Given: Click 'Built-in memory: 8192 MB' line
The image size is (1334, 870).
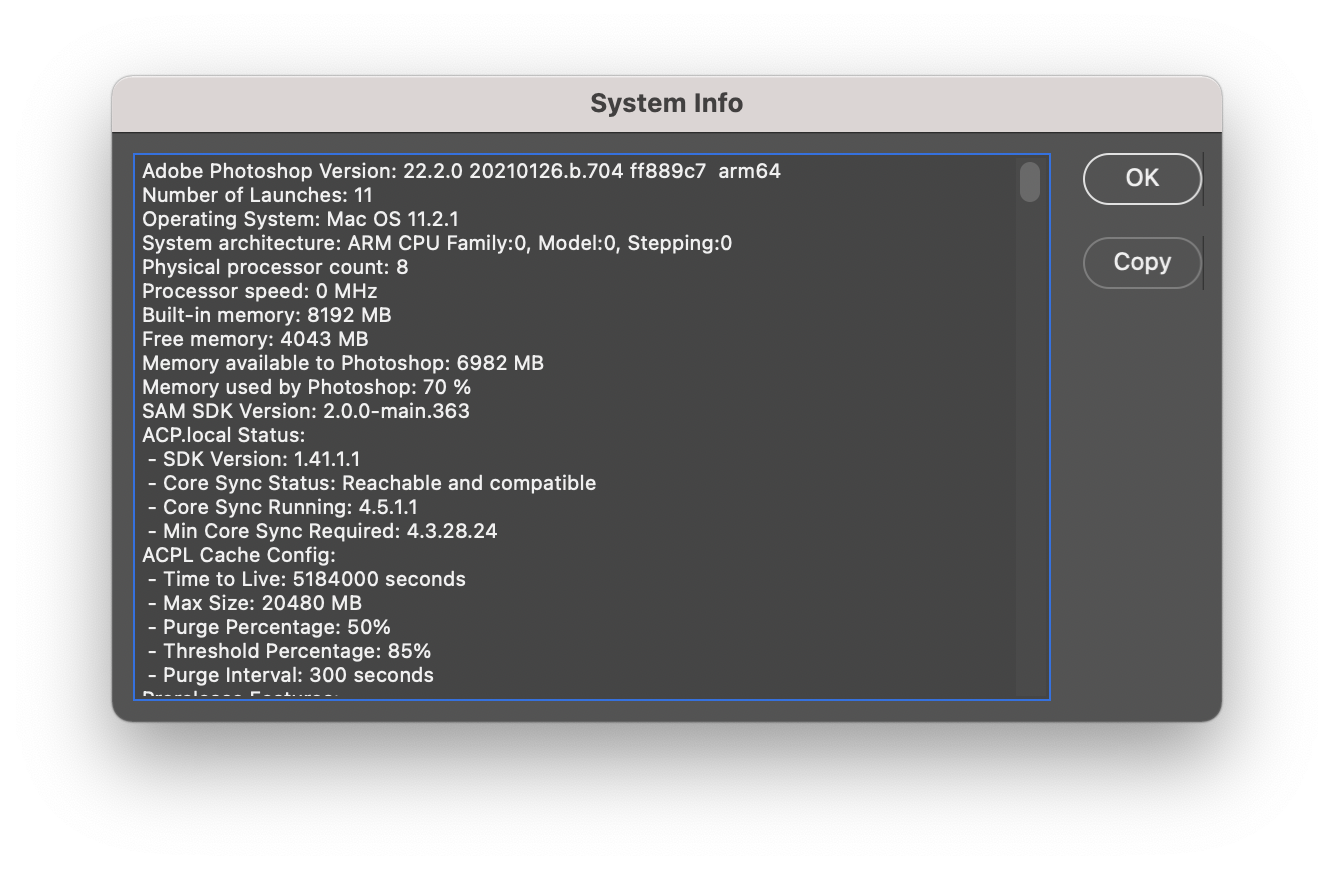Looking at the screenshot, I should click(x=266, y=315).
